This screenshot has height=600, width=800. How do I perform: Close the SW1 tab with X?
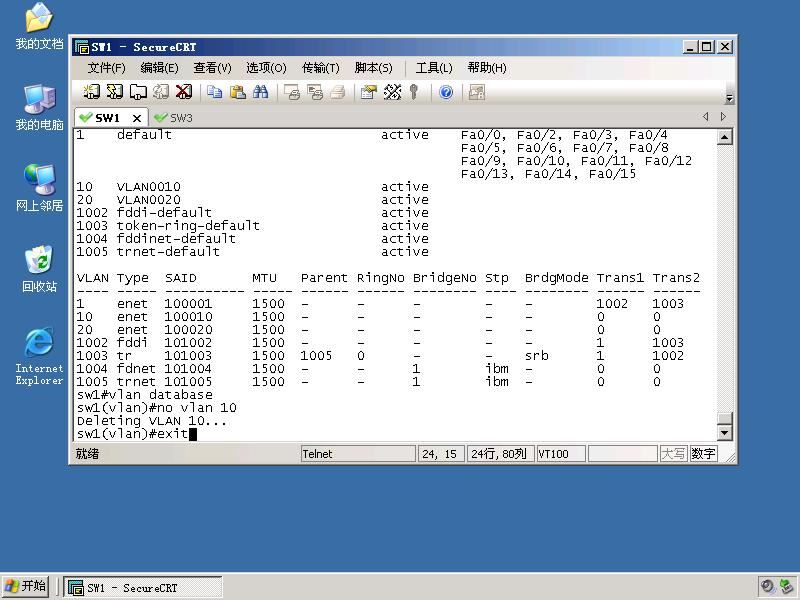(x=137, y=118)
